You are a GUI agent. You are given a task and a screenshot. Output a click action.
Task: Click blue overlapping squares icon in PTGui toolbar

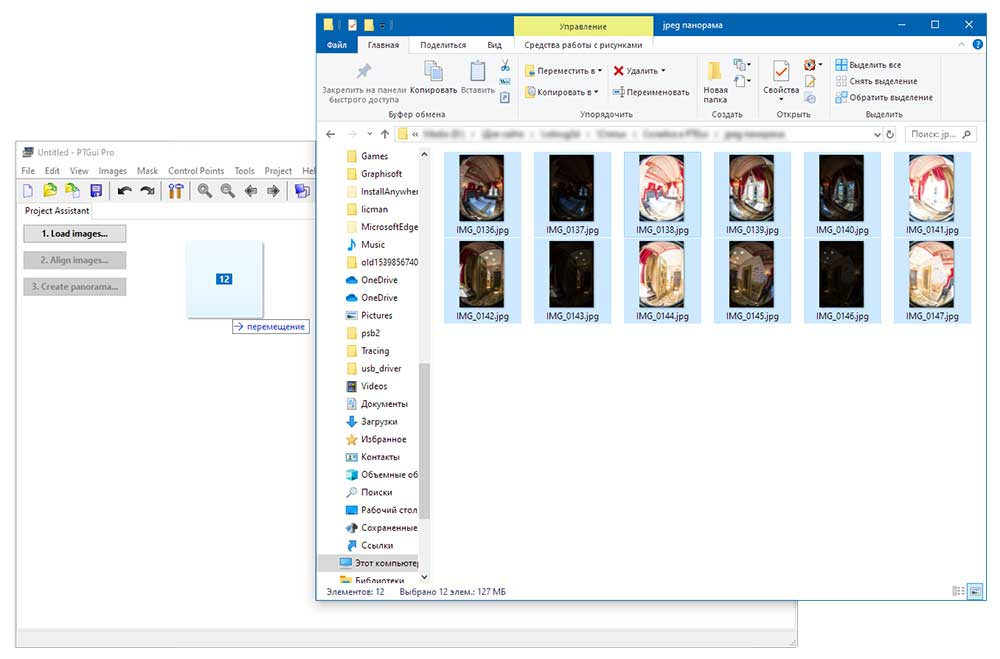coord(302,191)
